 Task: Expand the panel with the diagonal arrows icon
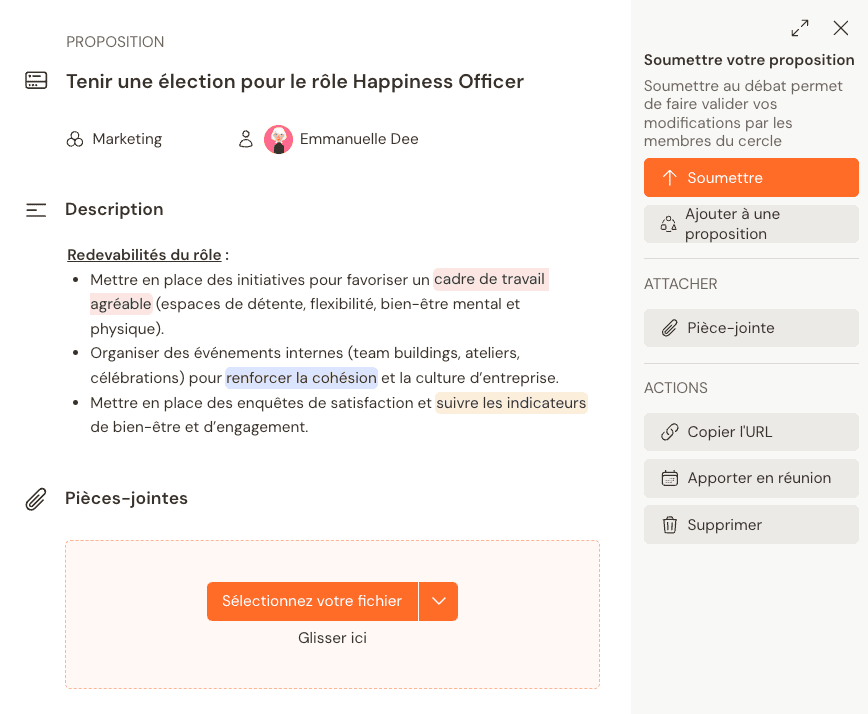pos(799,28)
